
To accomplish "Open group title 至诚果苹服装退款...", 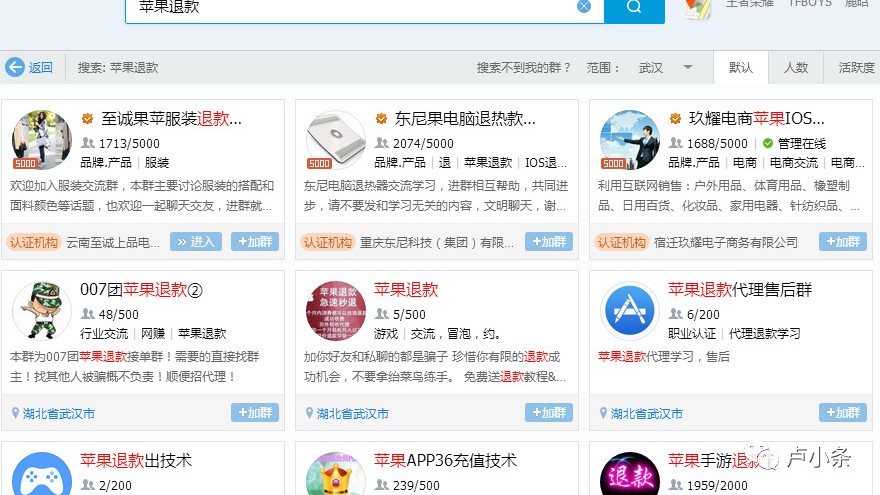I will coord(171,118).
